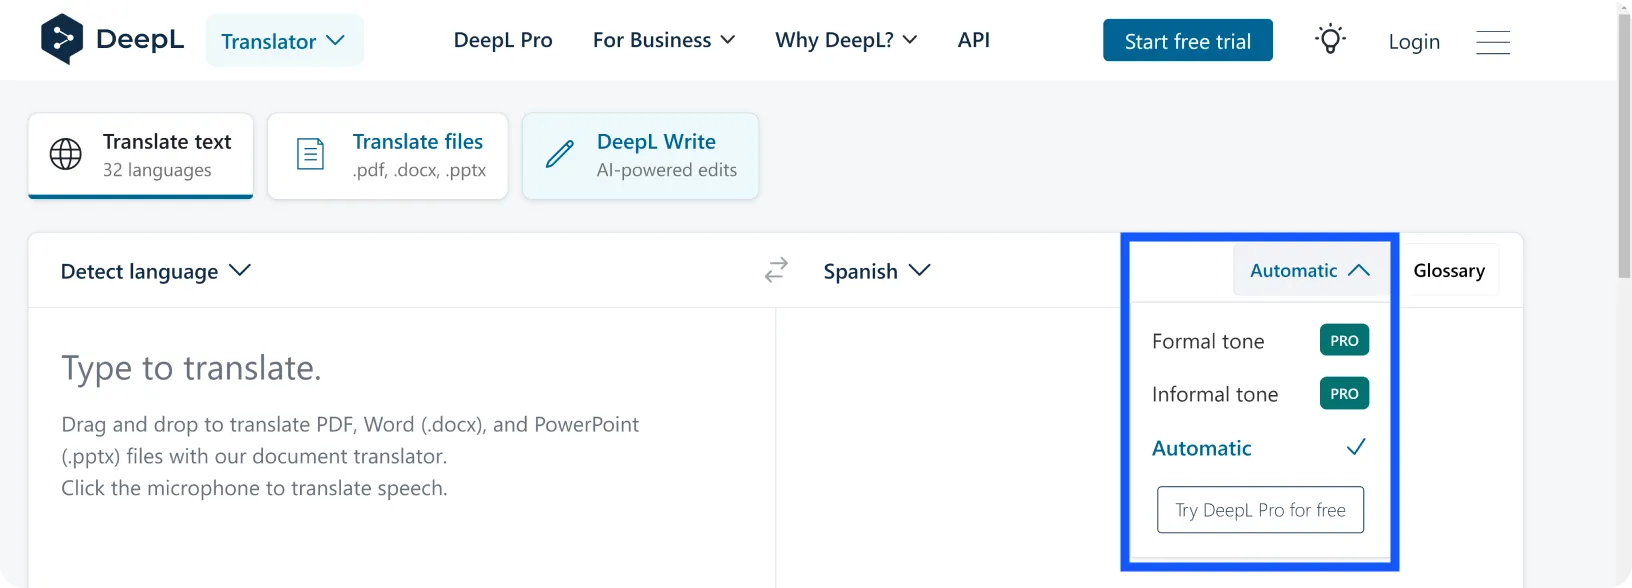Expand the For Business menu
The width and height of the screenshot is (1632, 588).
pyautogui.click(x=664, y=40)
